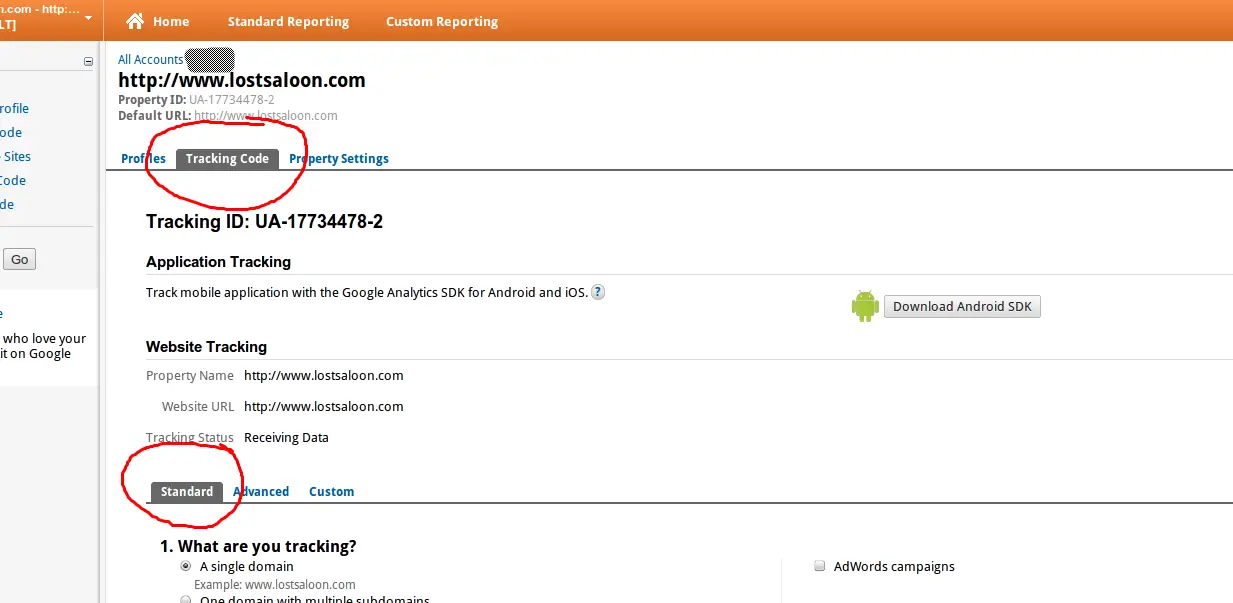Click the Android robot icon
The height and width of the screenshot is (603, 1233).
pos(865,306)
